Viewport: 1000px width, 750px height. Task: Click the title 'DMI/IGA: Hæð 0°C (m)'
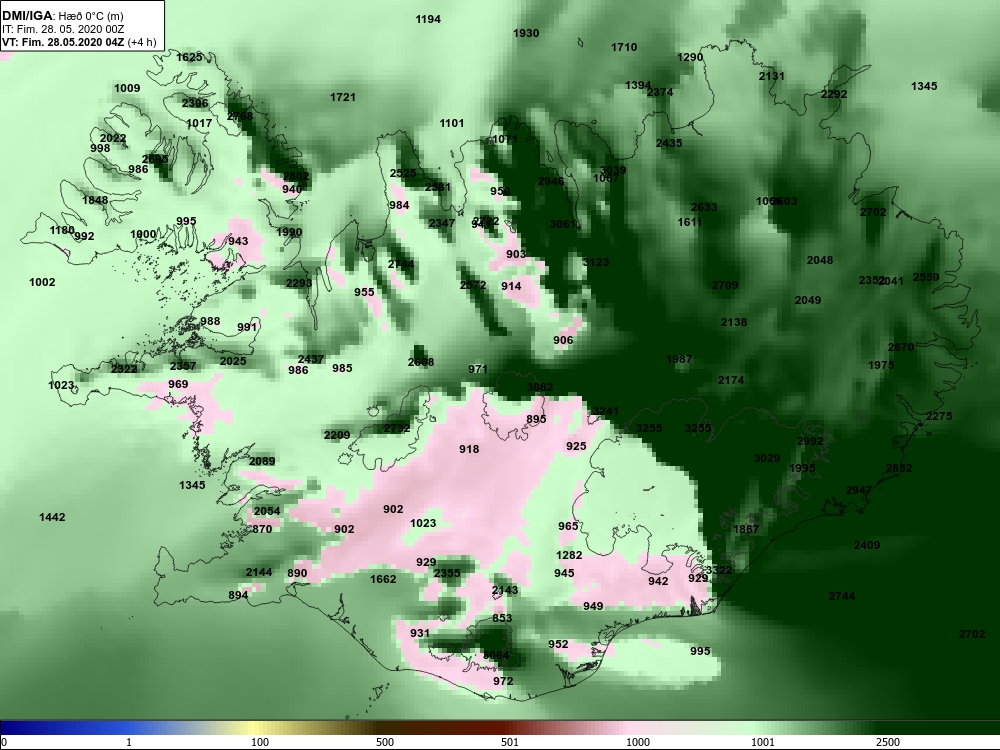(63, 16)
